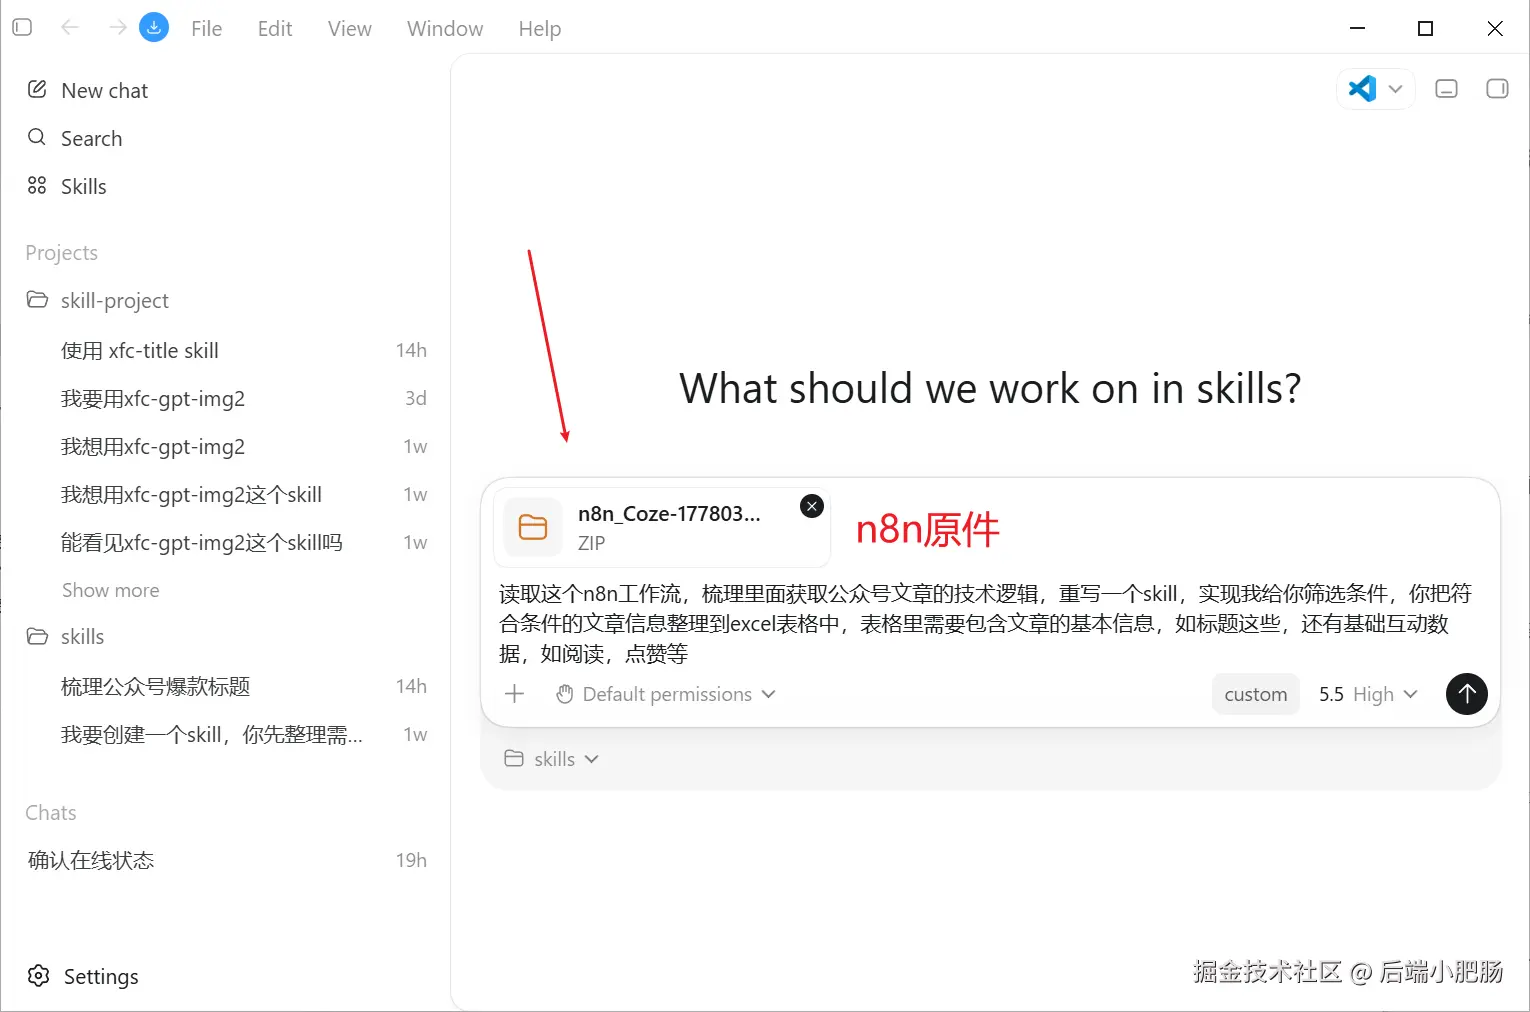Click Show more under skill-project
This screenshot has height=1012, width=1530.
coord(110,590)
